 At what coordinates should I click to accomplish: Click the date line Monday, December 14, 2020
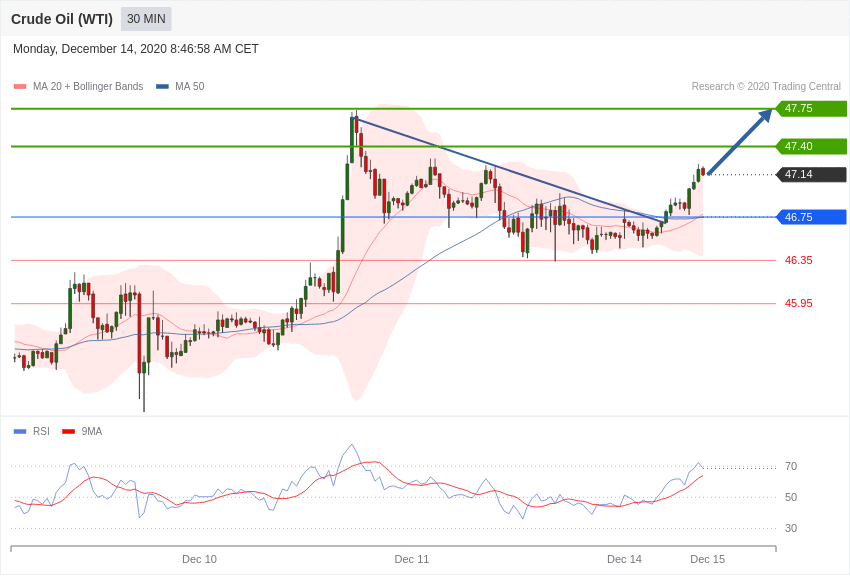click(136, 49)
